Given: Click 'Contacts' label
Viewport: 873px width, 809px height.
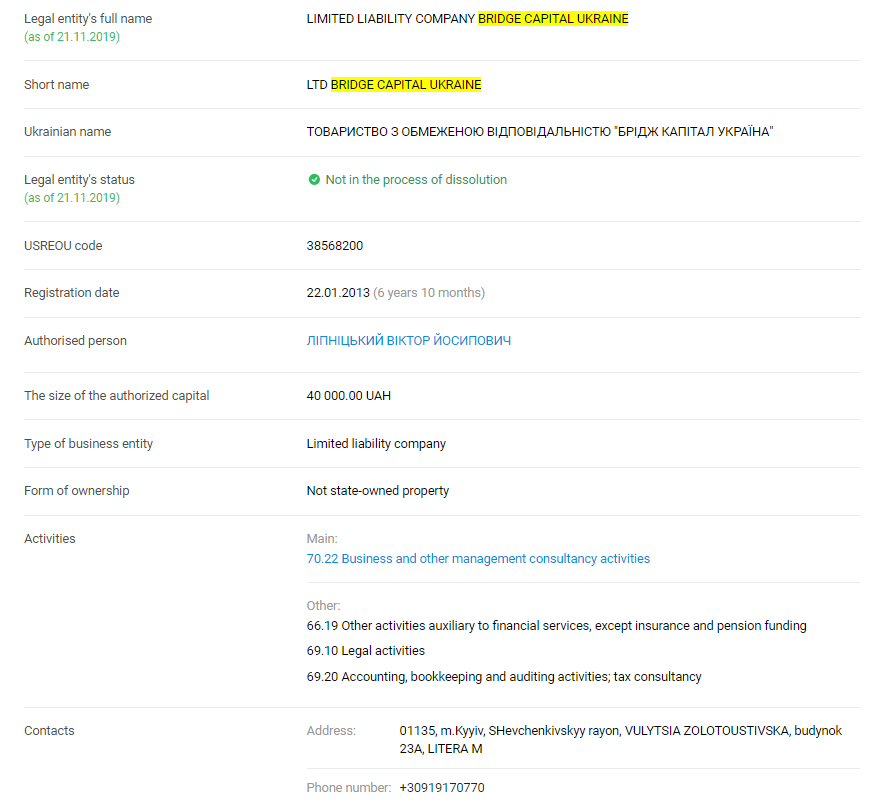Looking at the screenshot, I should pos(49,730).
